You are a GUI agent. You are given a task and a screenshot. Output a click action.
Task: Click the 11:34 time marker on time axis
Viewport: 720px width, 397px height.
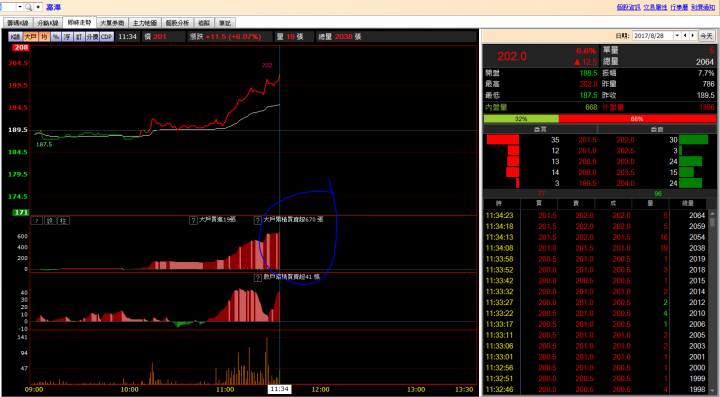(279, 389)
